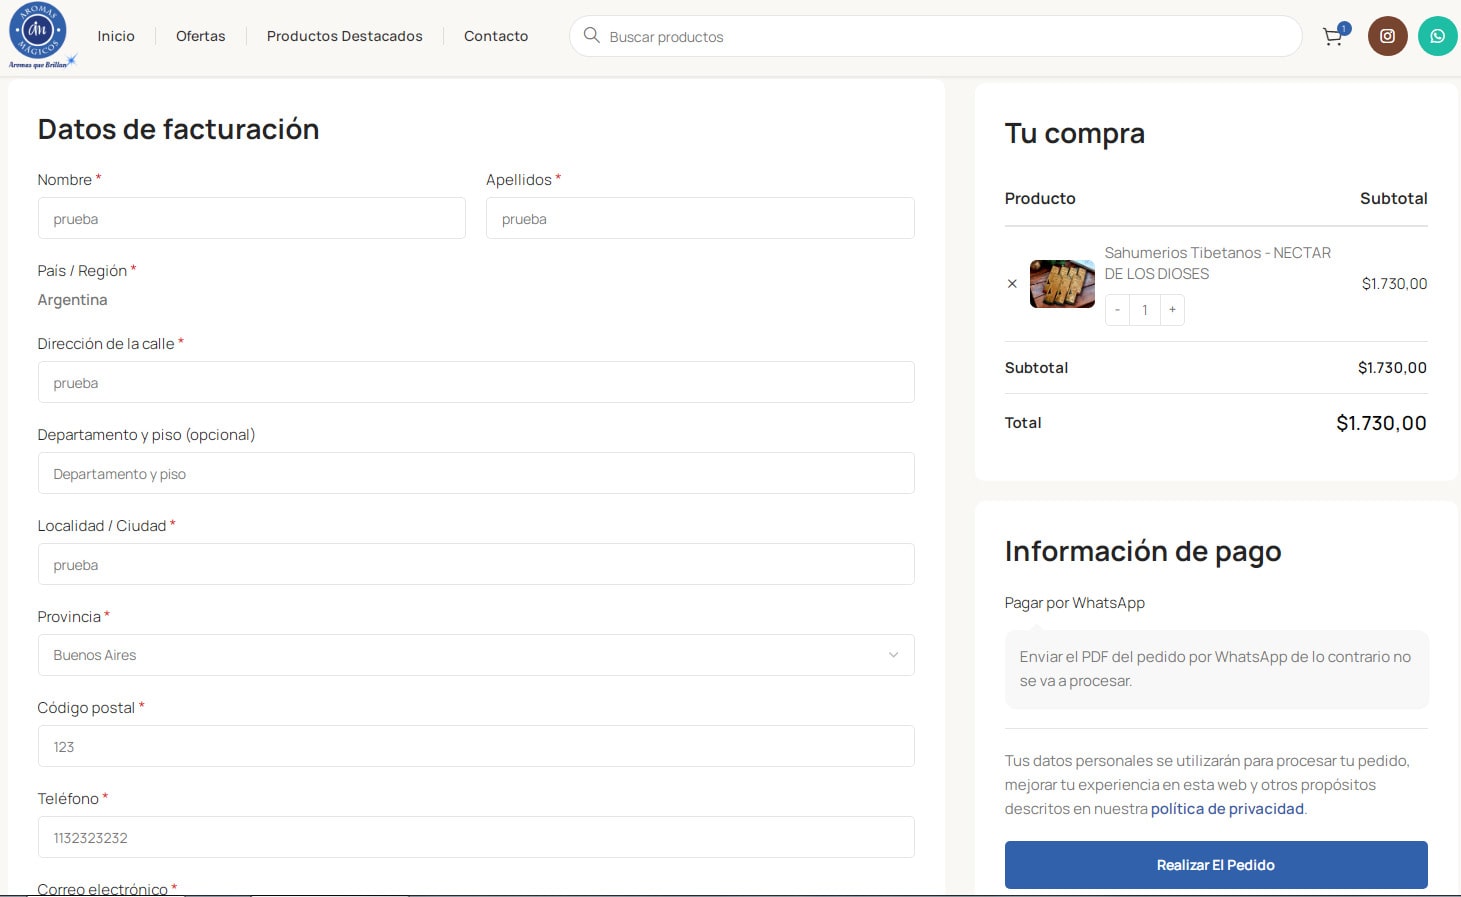Open the shopping cart icon
The width and height of the screenshot is (1461, 897).
[1332, 37]
